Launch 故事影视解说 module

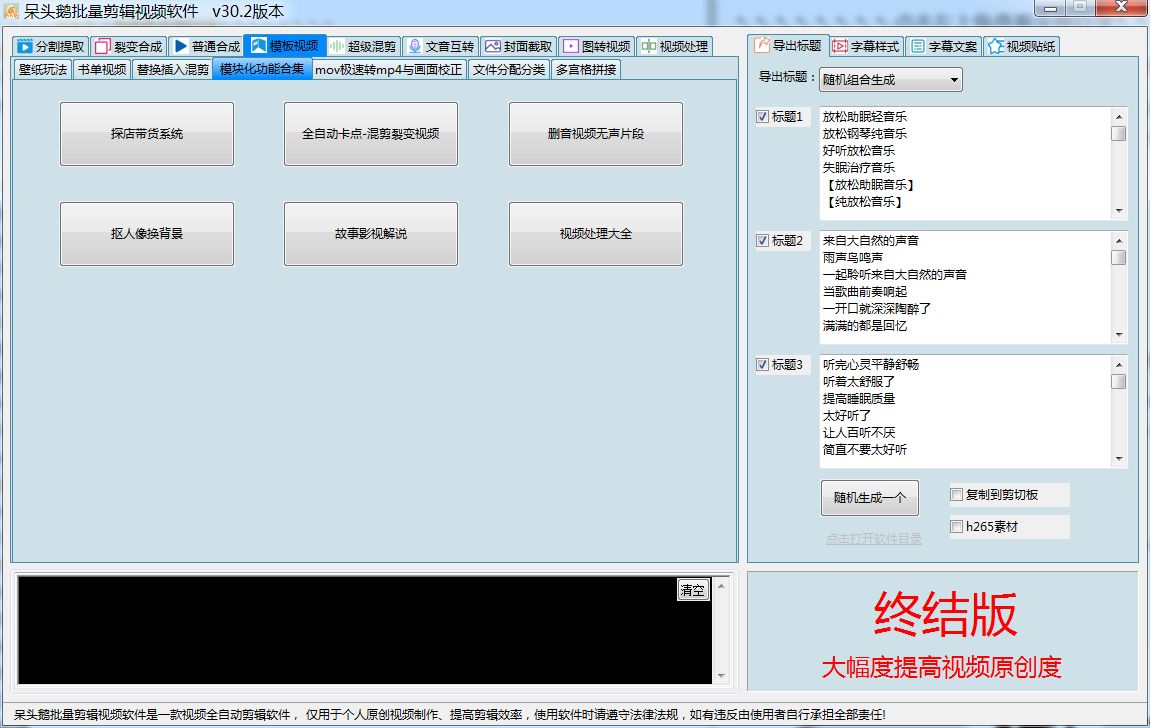coord(370,233)
